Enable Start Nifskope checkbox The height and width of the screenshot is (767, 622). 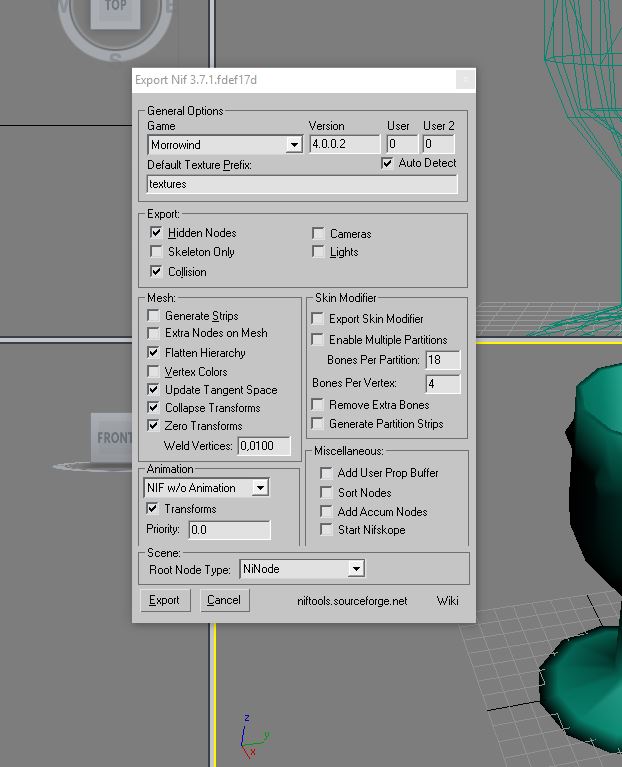click(x=326, y=529)
